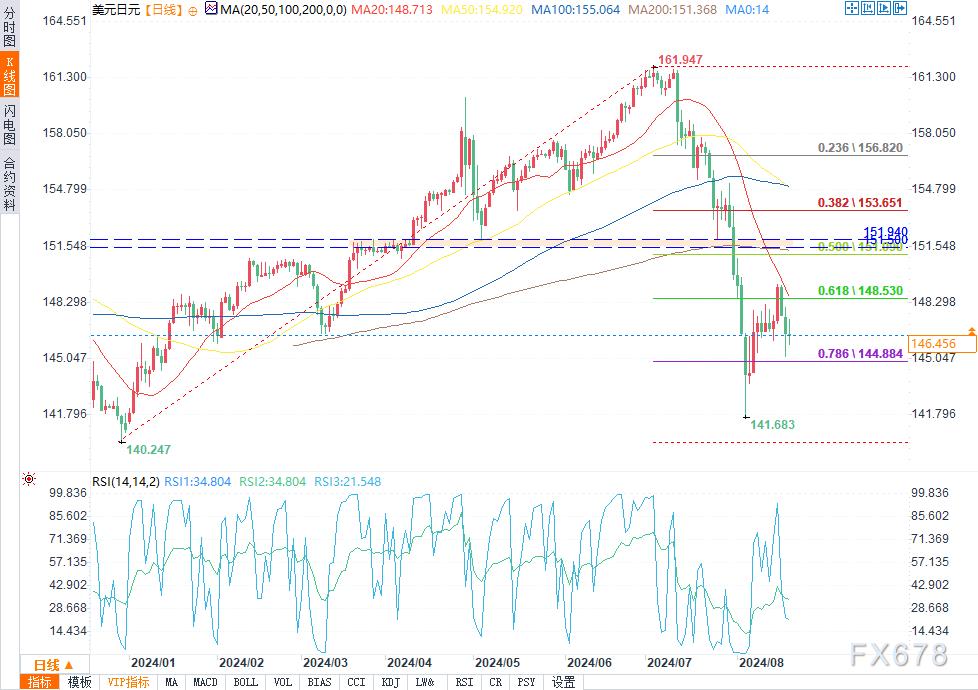Click the 161.947 high price label

click(680, 60)
